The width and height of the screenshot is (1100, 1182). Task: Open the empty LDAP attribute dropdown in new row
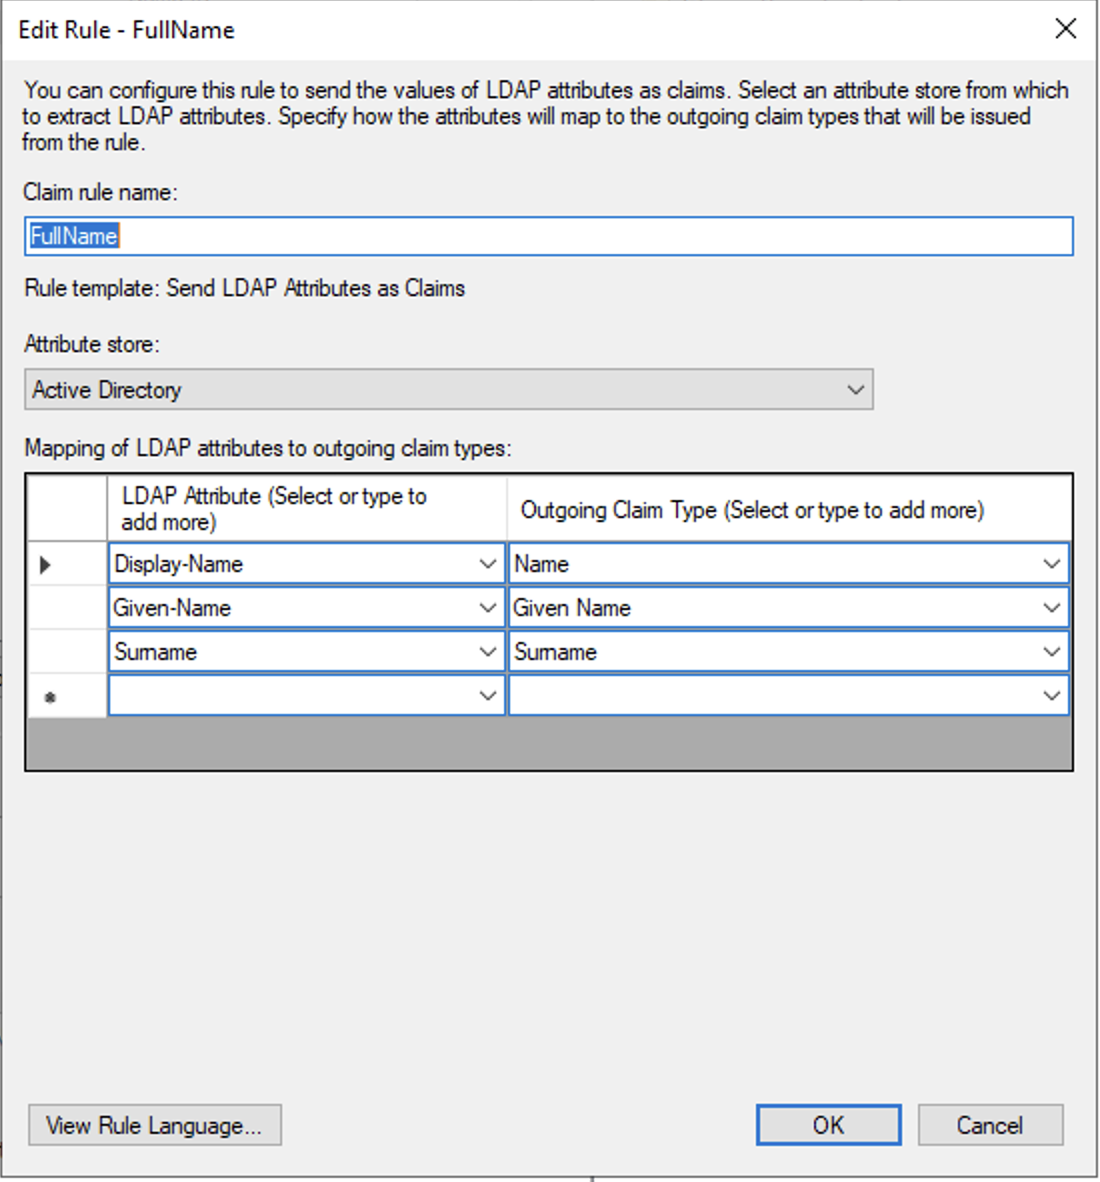487,696
